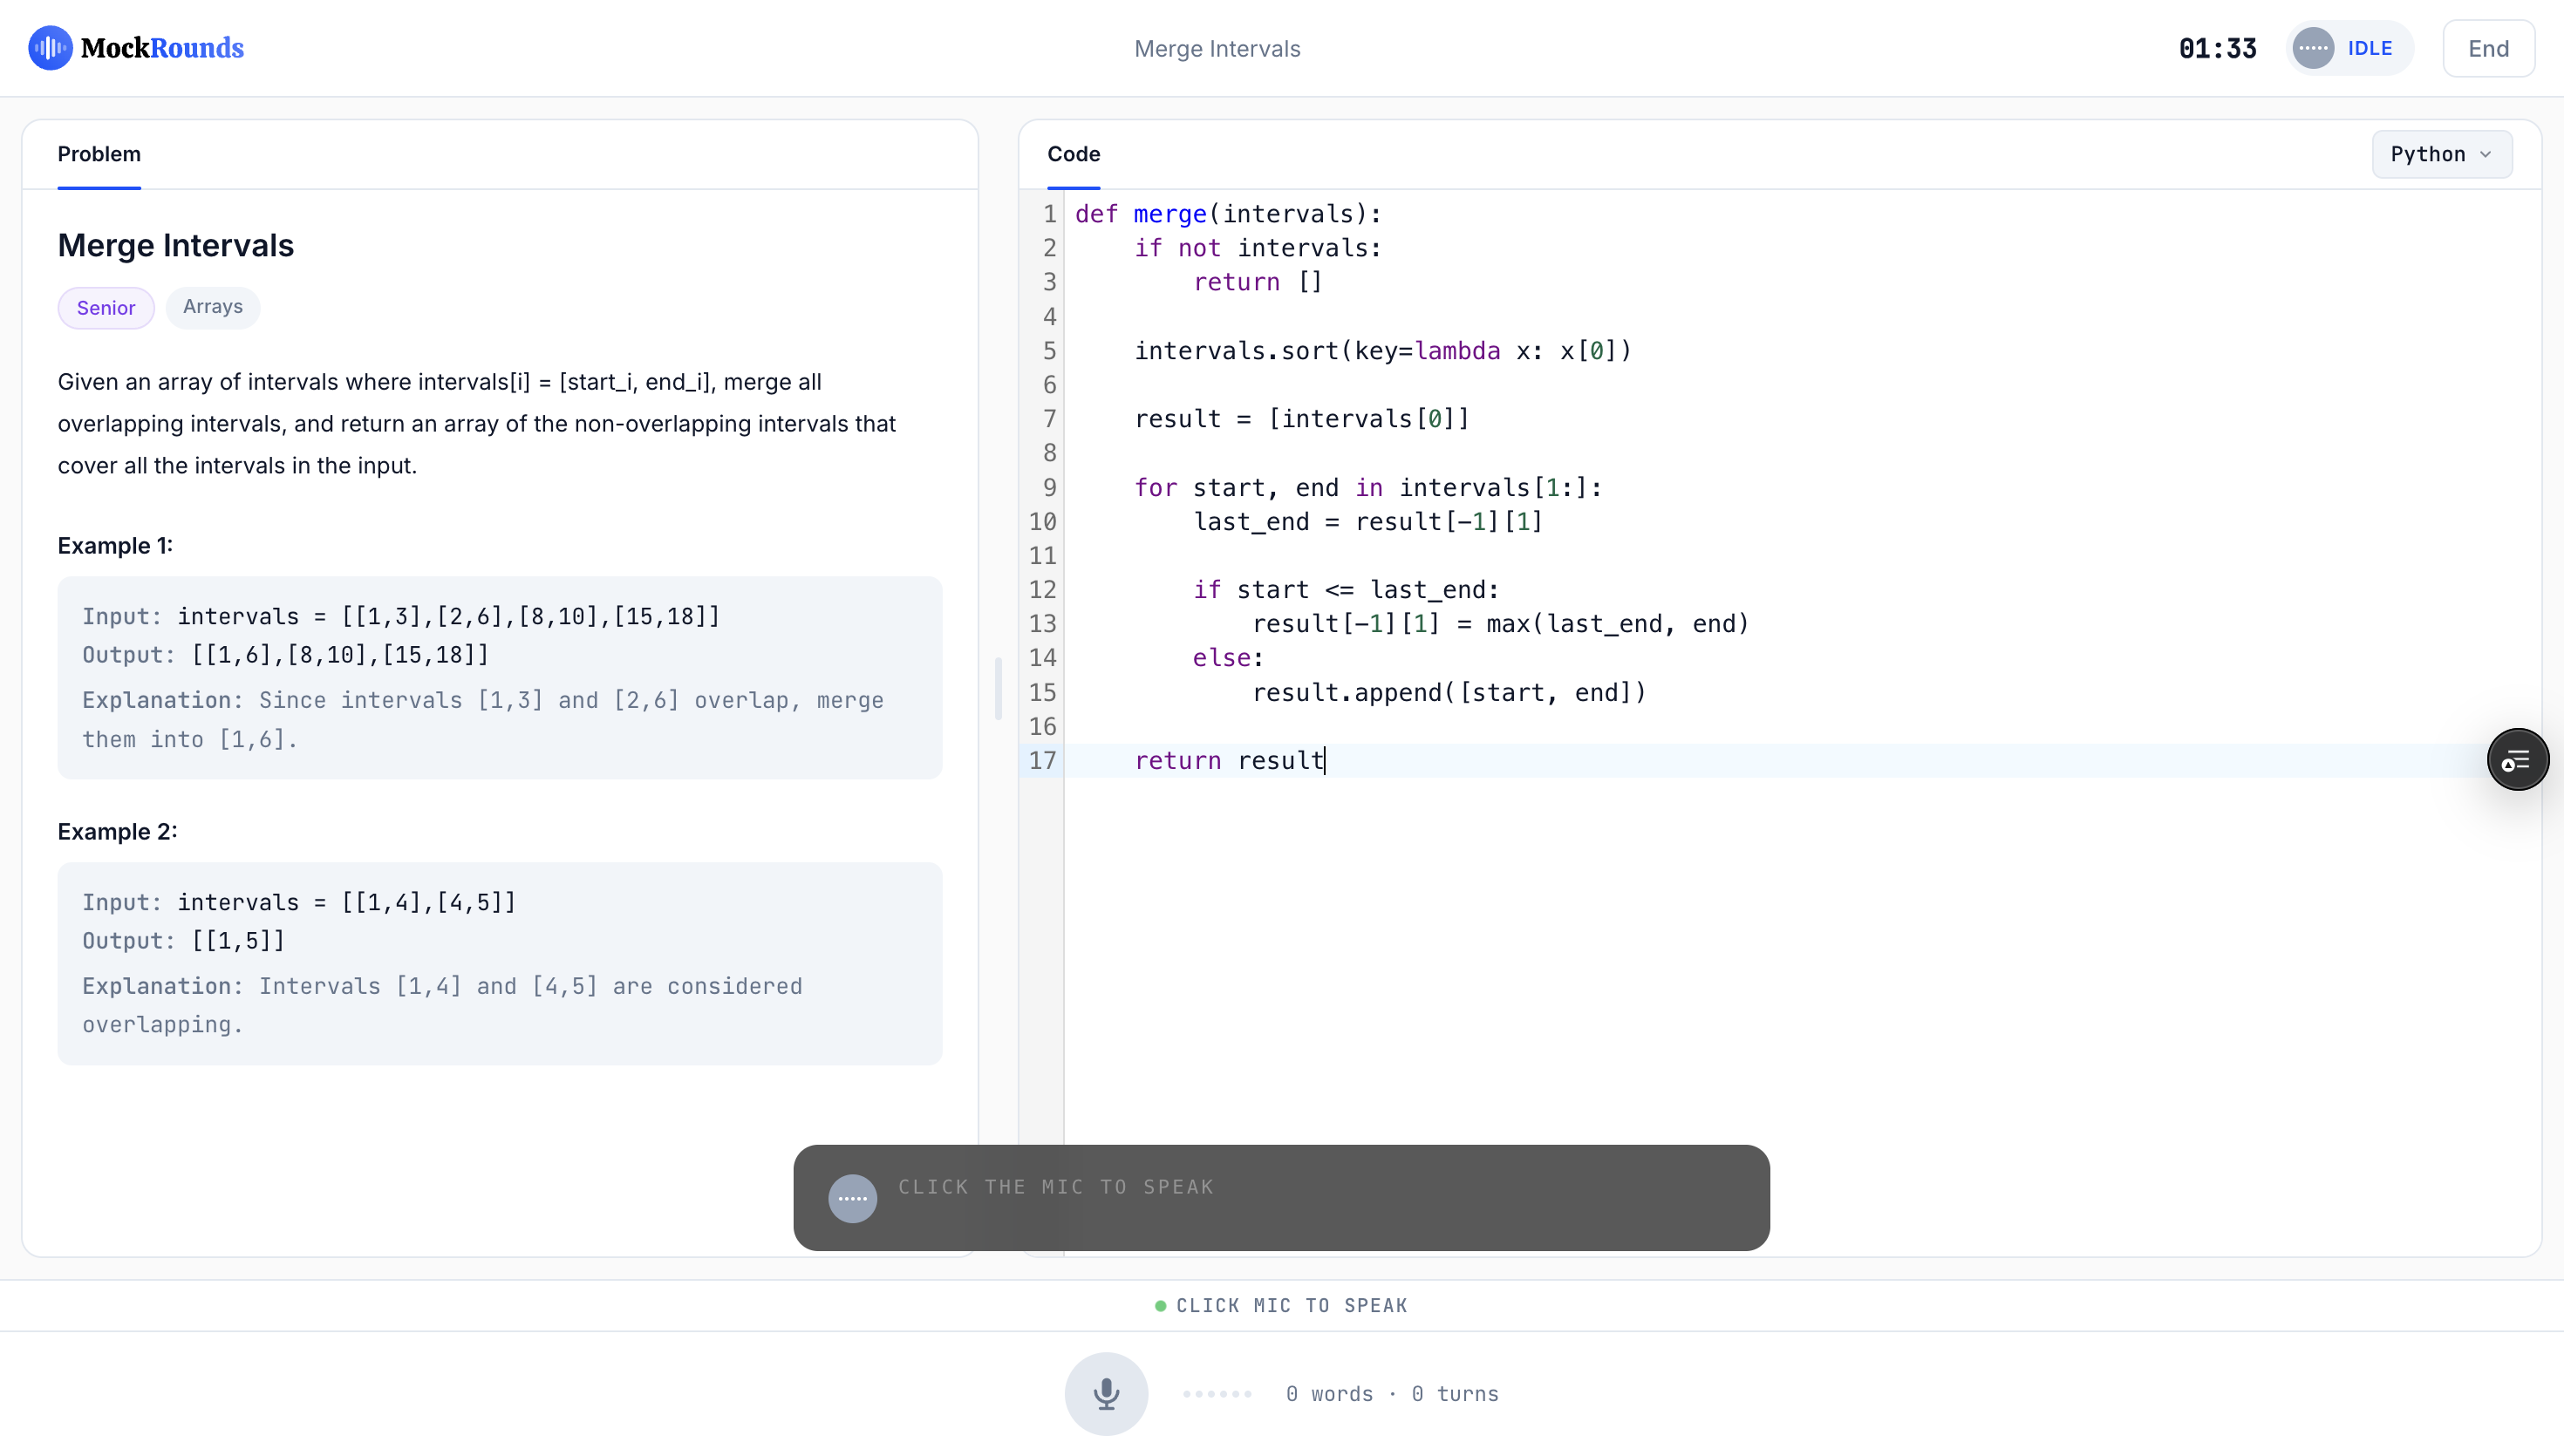Switch to the Code tab
2564x1456 pixels.
pos(1074,154)
